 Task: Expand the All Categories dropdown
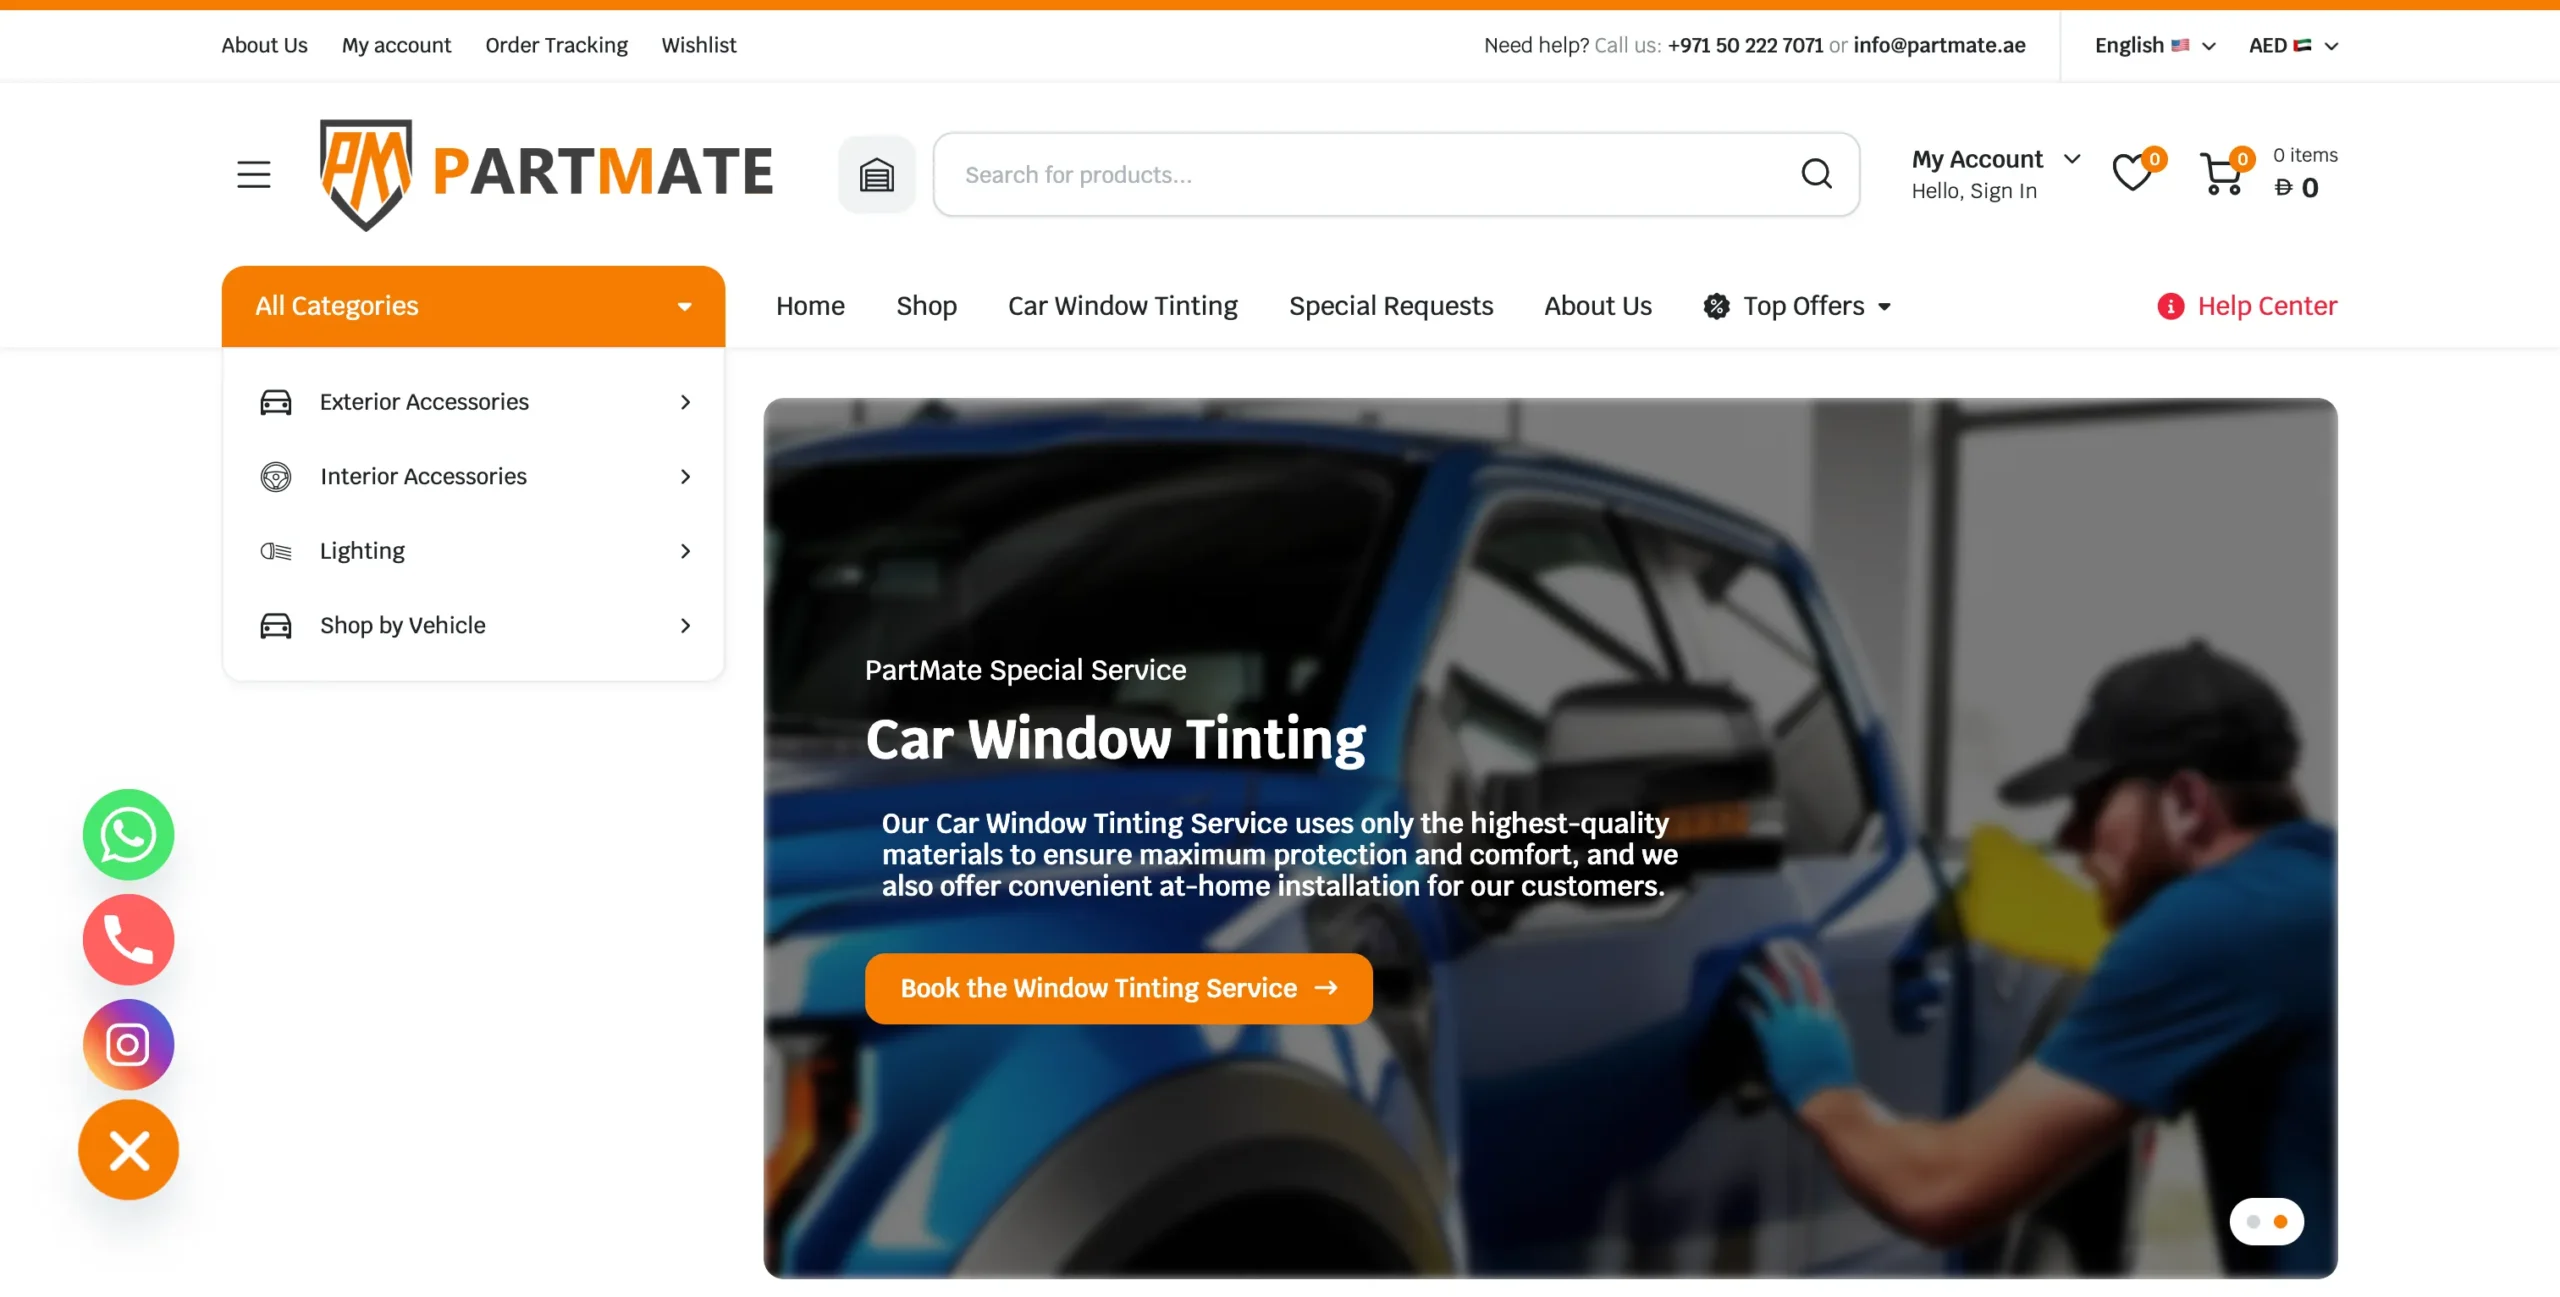point(473,306)
